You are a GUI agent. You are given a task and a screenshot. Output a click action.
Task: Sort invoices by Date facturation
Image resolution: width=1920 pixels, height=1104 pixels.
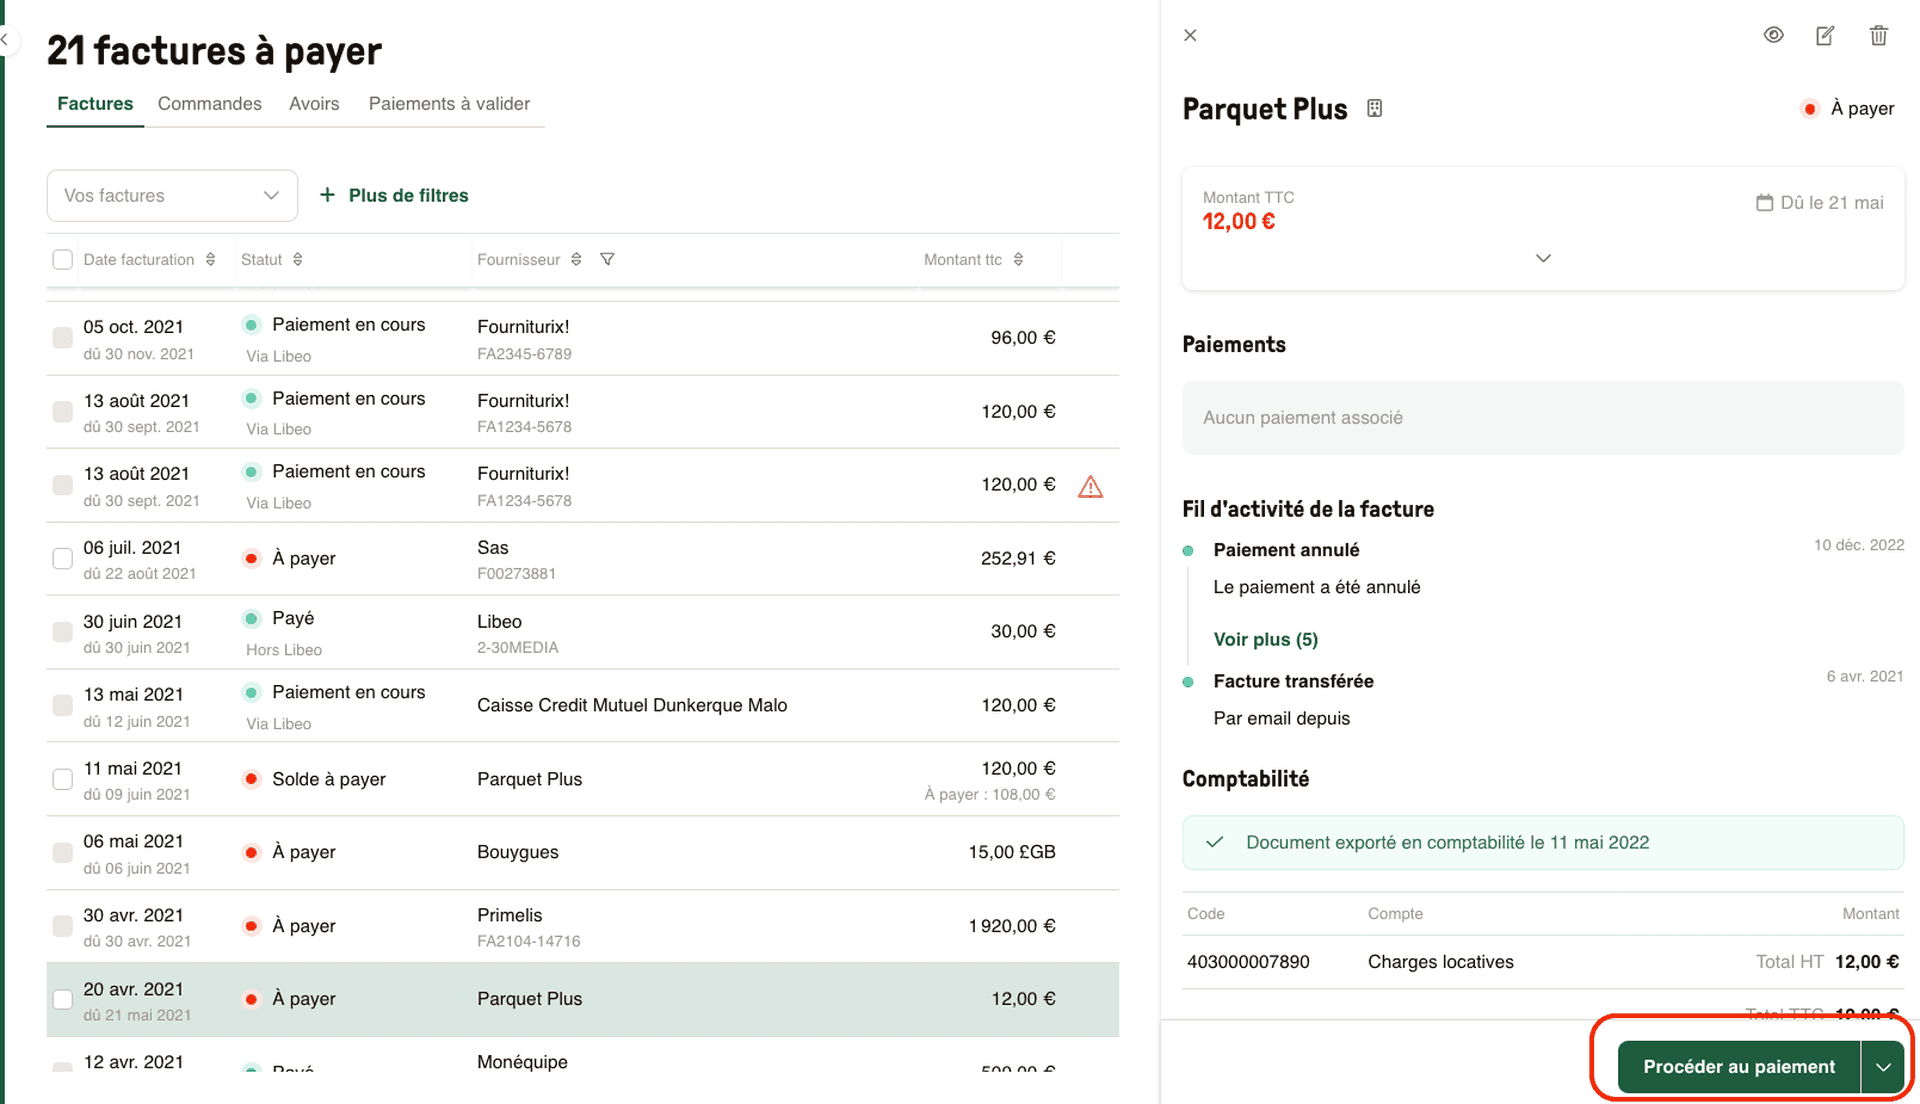click(211, 259)
